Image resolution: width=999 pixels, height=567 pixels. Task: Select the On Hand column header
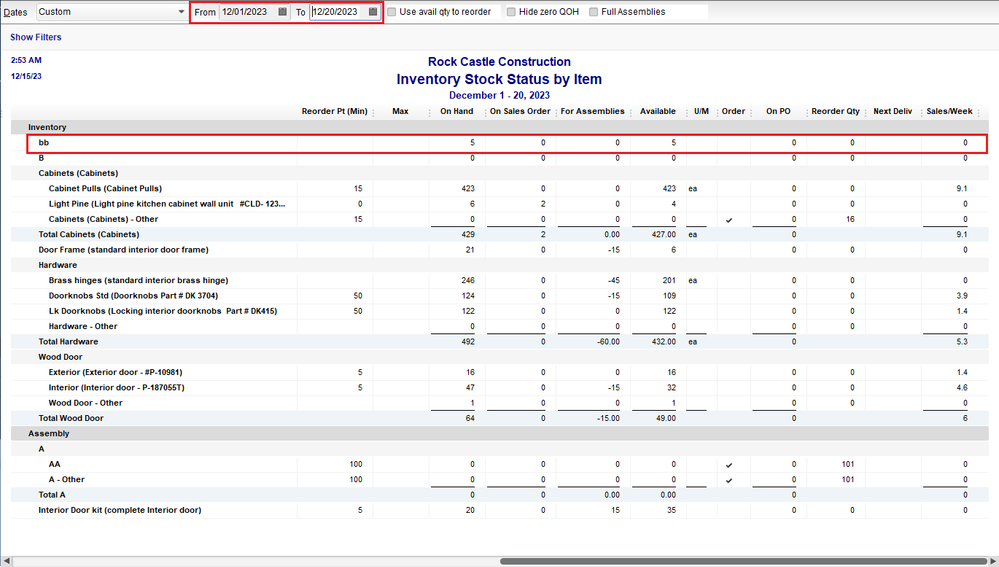tap(456, 111)
